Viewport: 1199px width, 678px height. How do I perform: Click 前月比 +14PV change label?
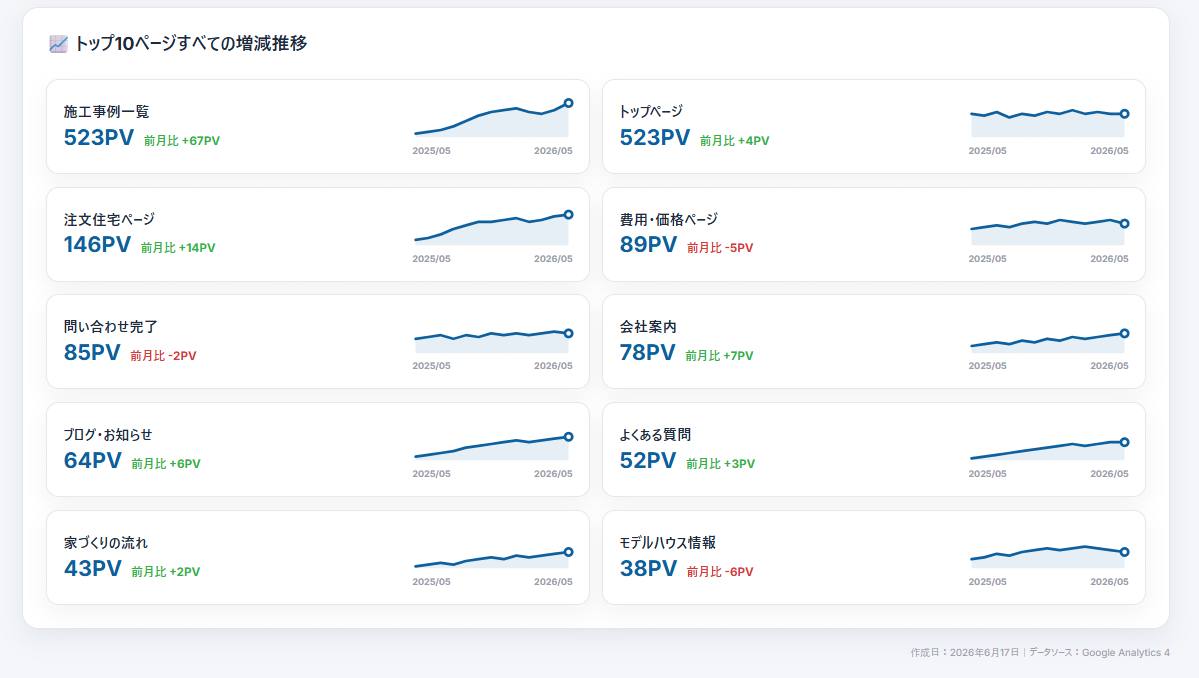[178, 248]
